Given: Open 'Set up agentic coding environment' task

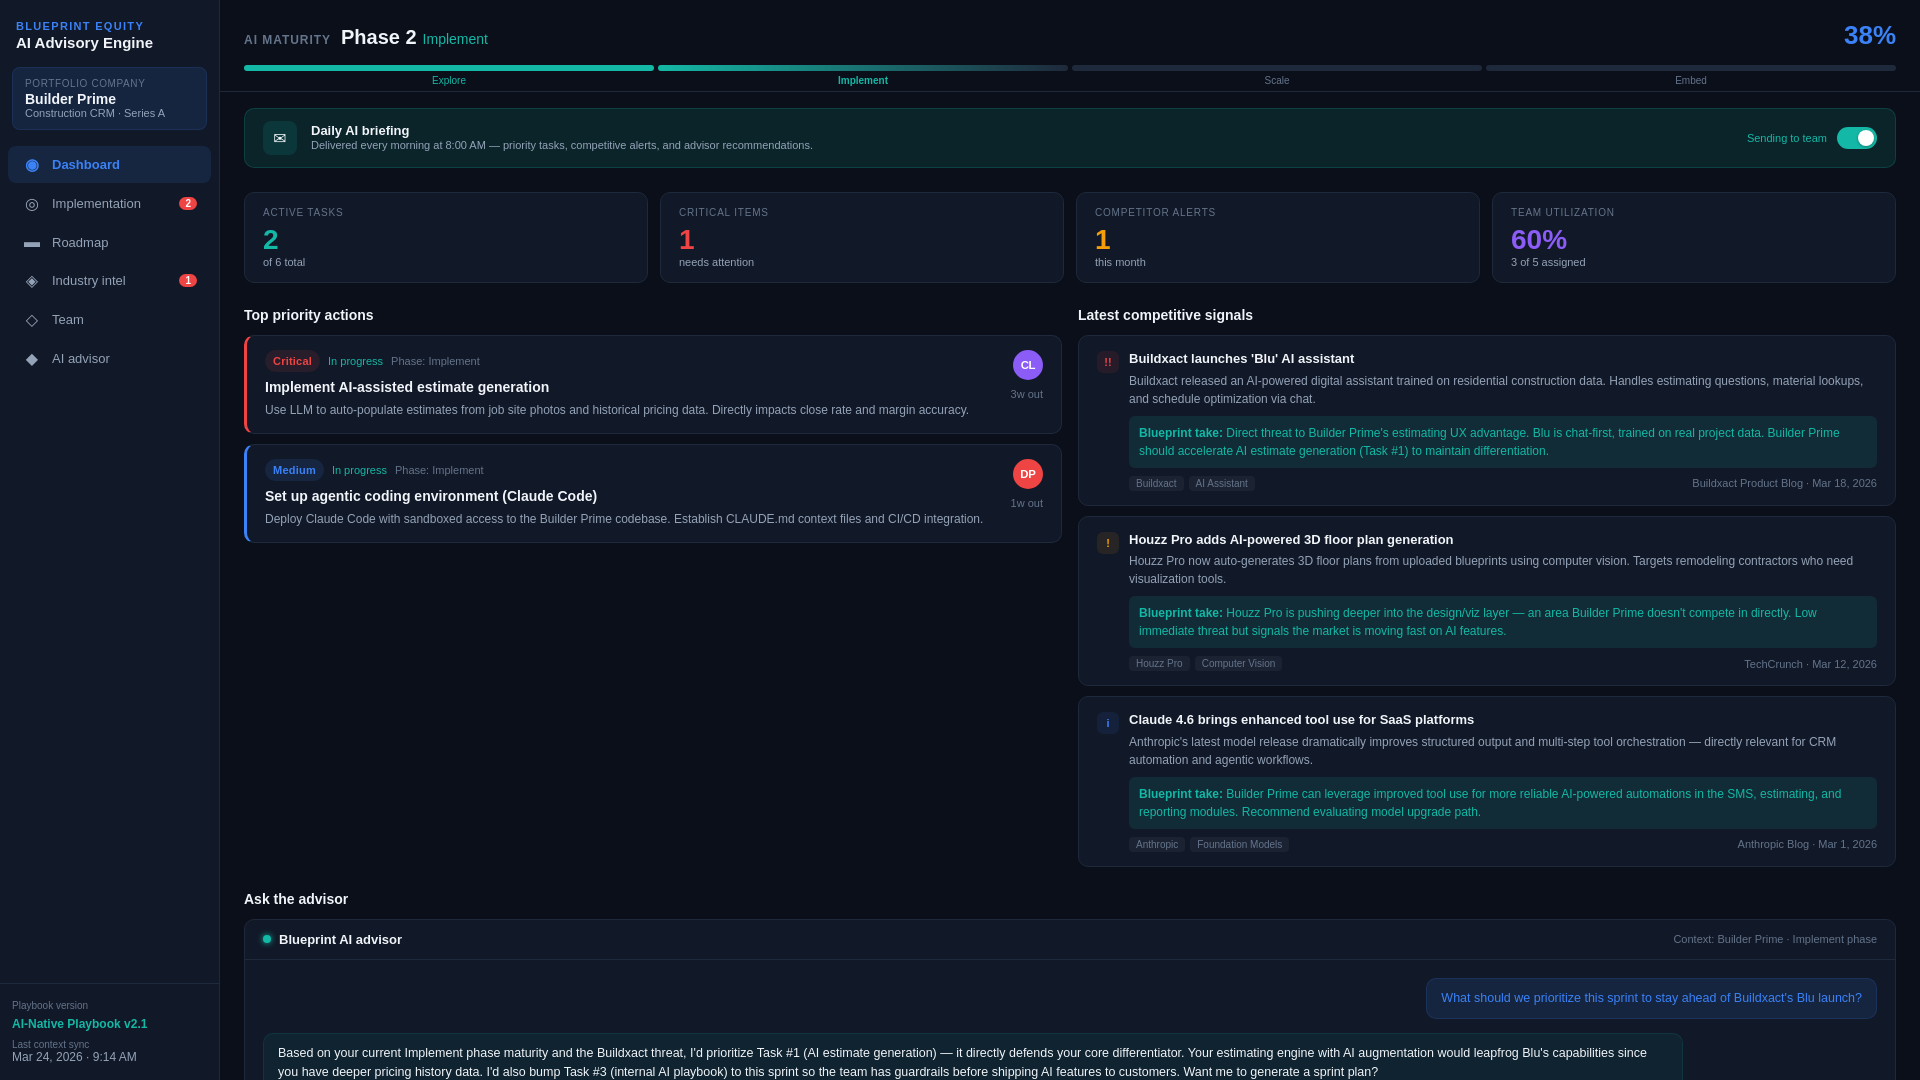Looking at the screenshot, I should coord(653,493).
